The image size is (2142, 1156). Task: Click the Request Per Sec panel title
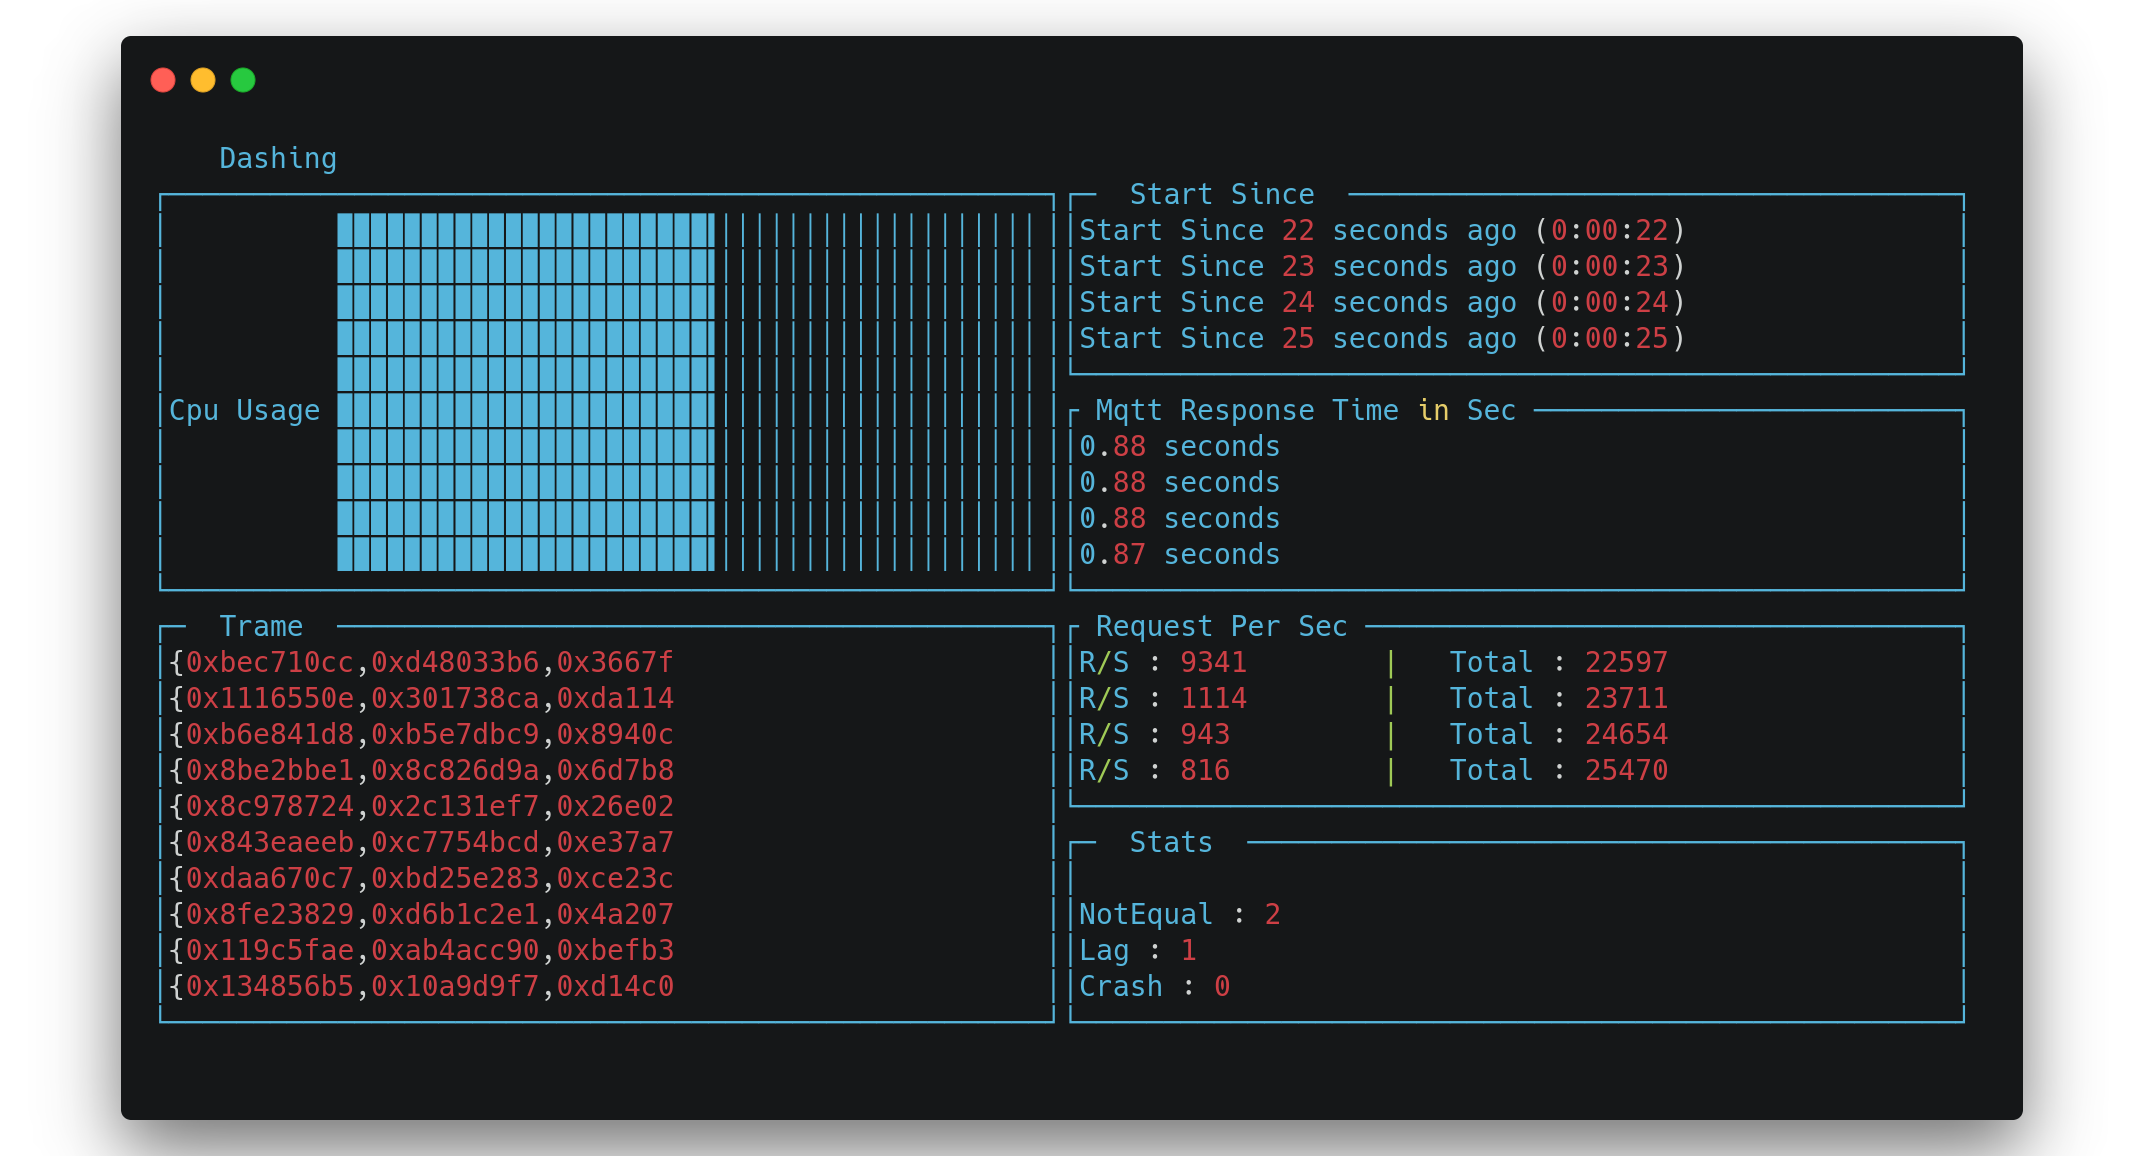click(1221, 626)
